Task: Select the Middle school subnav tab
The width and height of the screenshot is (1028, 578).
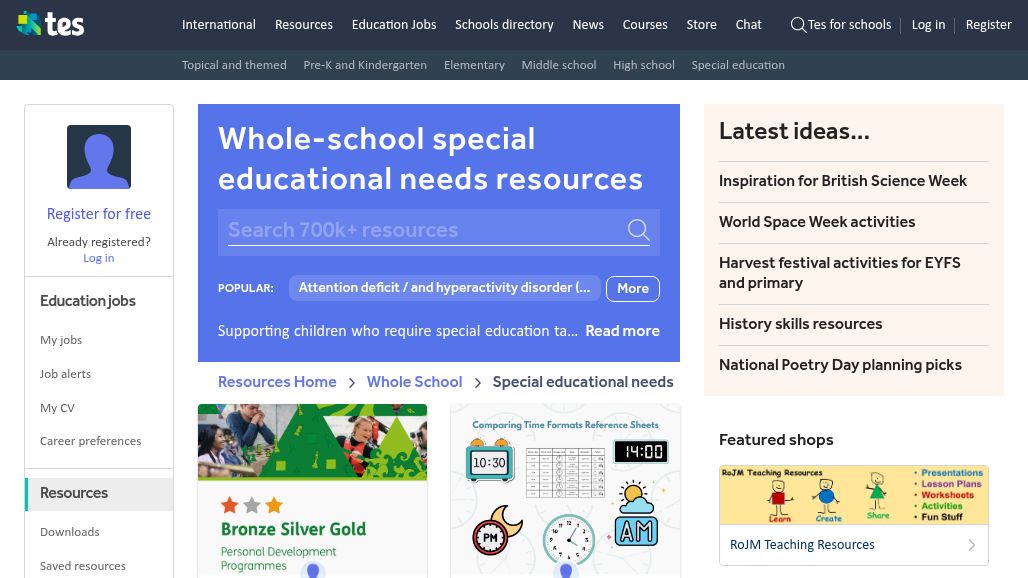Action: (x=558, y=65)
